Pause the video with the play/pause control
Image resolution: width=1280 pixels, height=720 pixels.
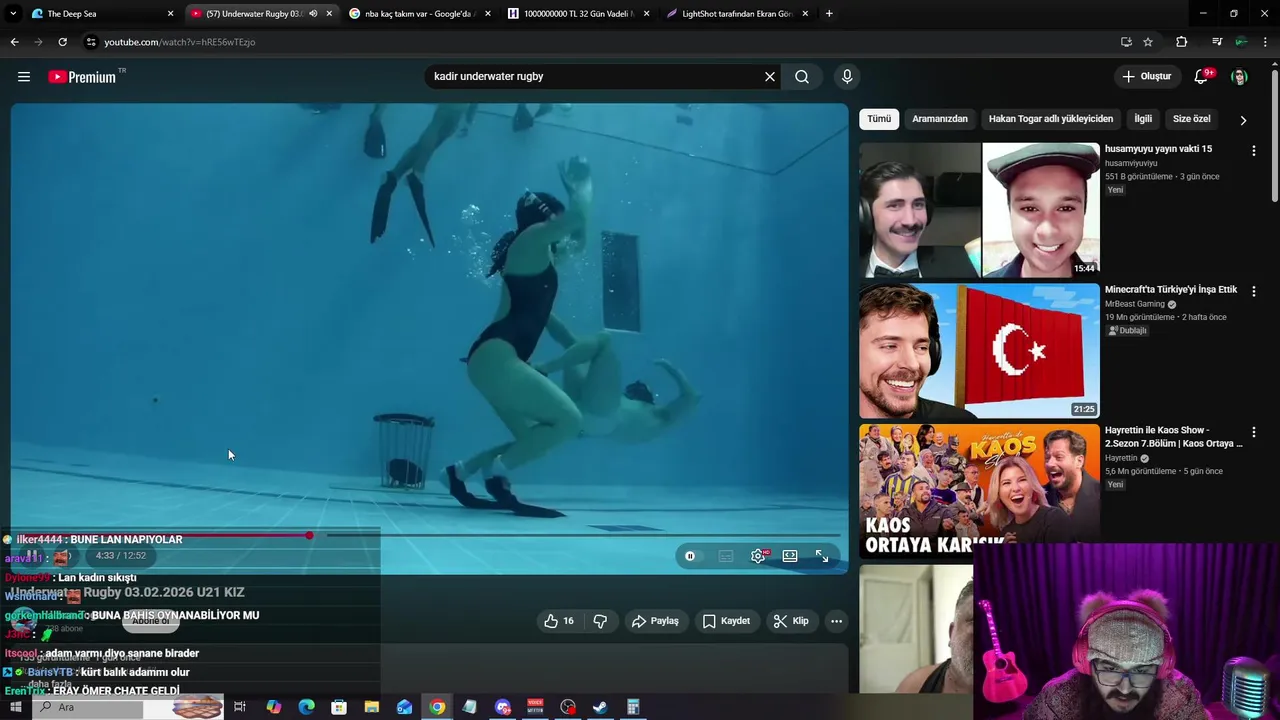tap(33, 556)
